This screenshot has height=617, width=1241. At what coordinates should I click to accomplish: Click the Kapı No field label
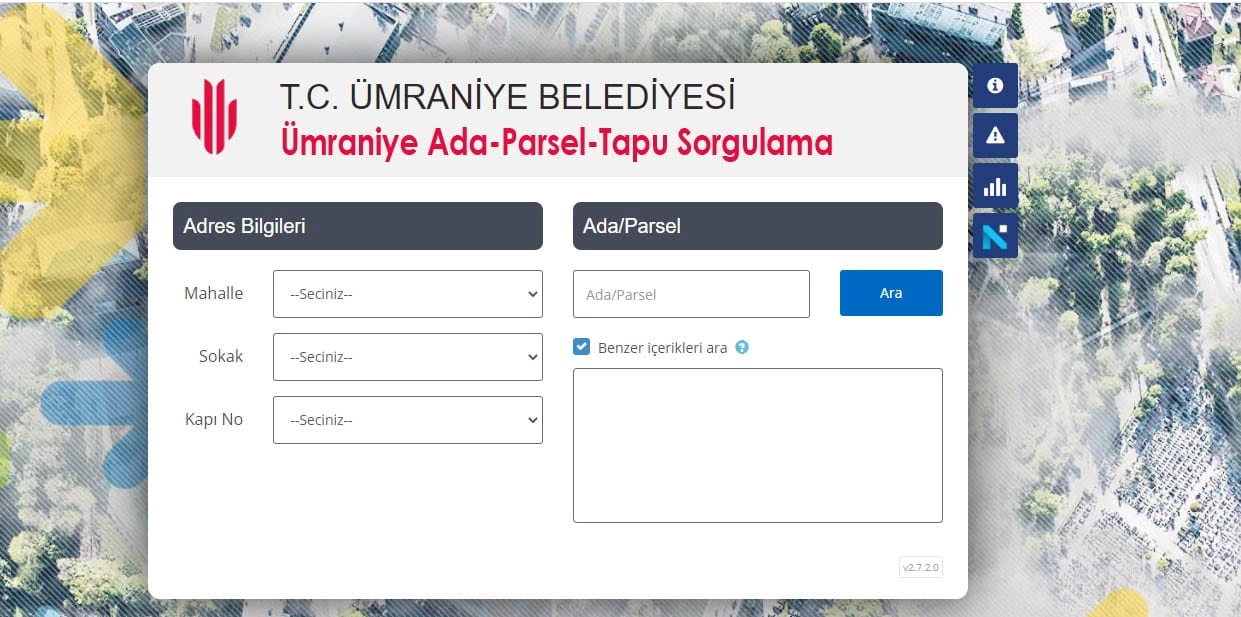coord(213,419)
